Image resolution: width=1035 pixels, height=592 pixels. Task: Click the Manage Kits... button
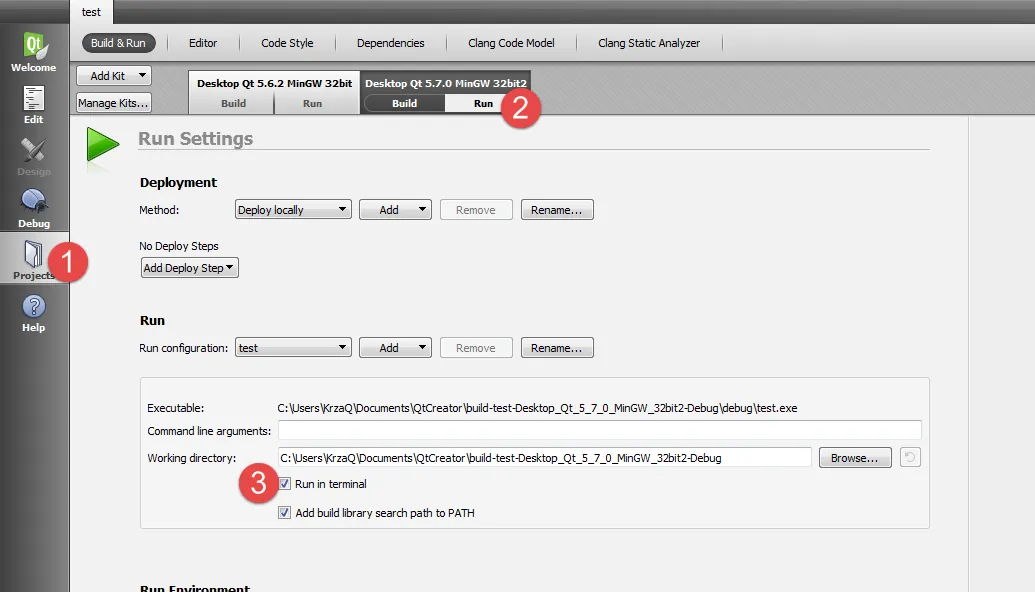[114, 103]
